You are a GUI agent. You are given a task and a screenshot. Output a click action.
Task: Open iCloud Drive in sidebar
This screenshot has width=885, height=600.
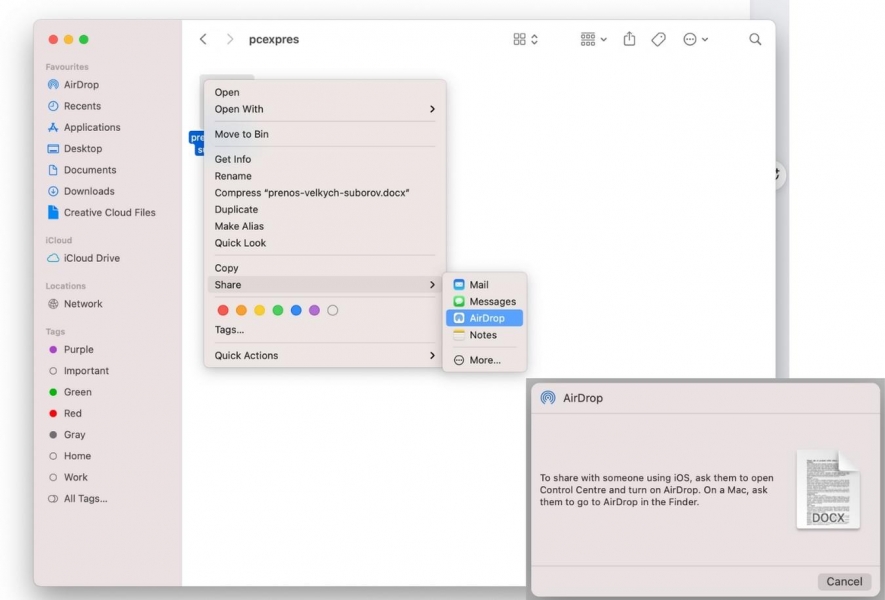tap(84, 258)
